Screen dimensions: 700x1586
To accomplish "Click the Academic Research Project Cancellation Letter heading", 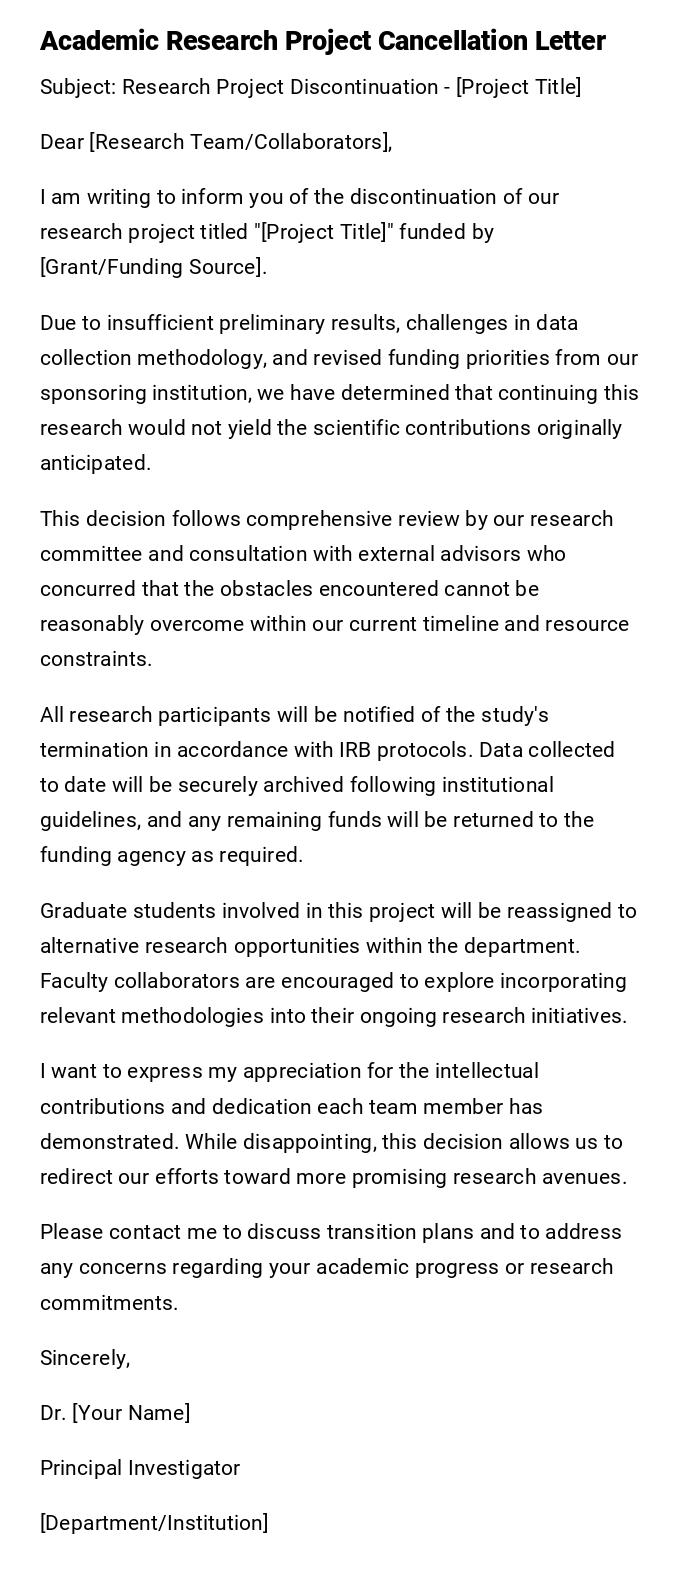I will 322,41.
